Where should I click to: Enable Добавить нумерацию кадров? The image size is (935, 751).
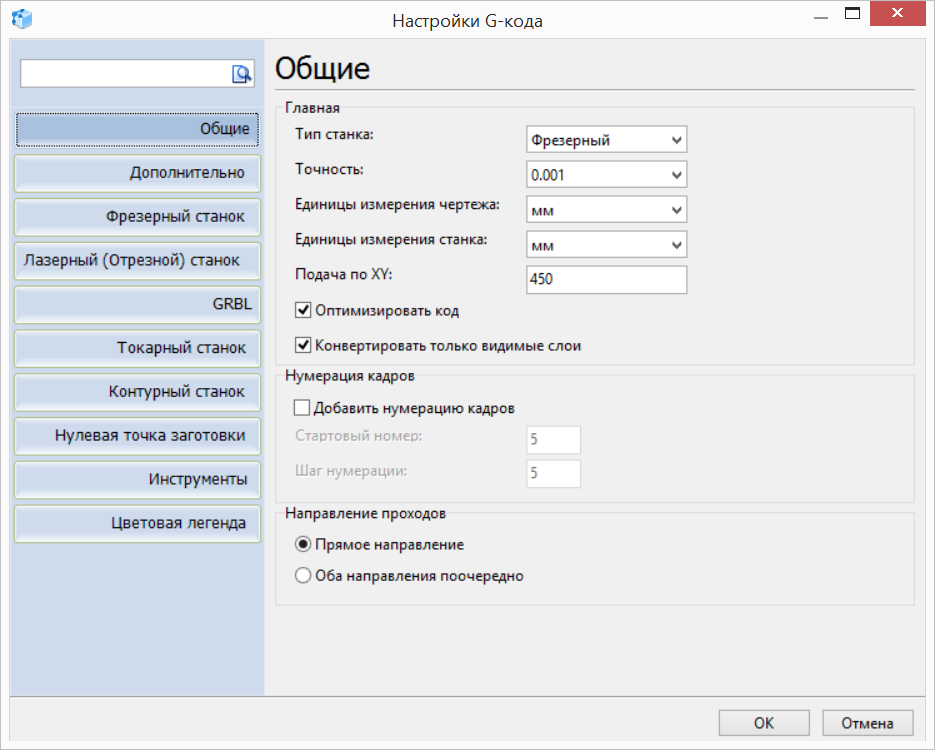point(303,407)
